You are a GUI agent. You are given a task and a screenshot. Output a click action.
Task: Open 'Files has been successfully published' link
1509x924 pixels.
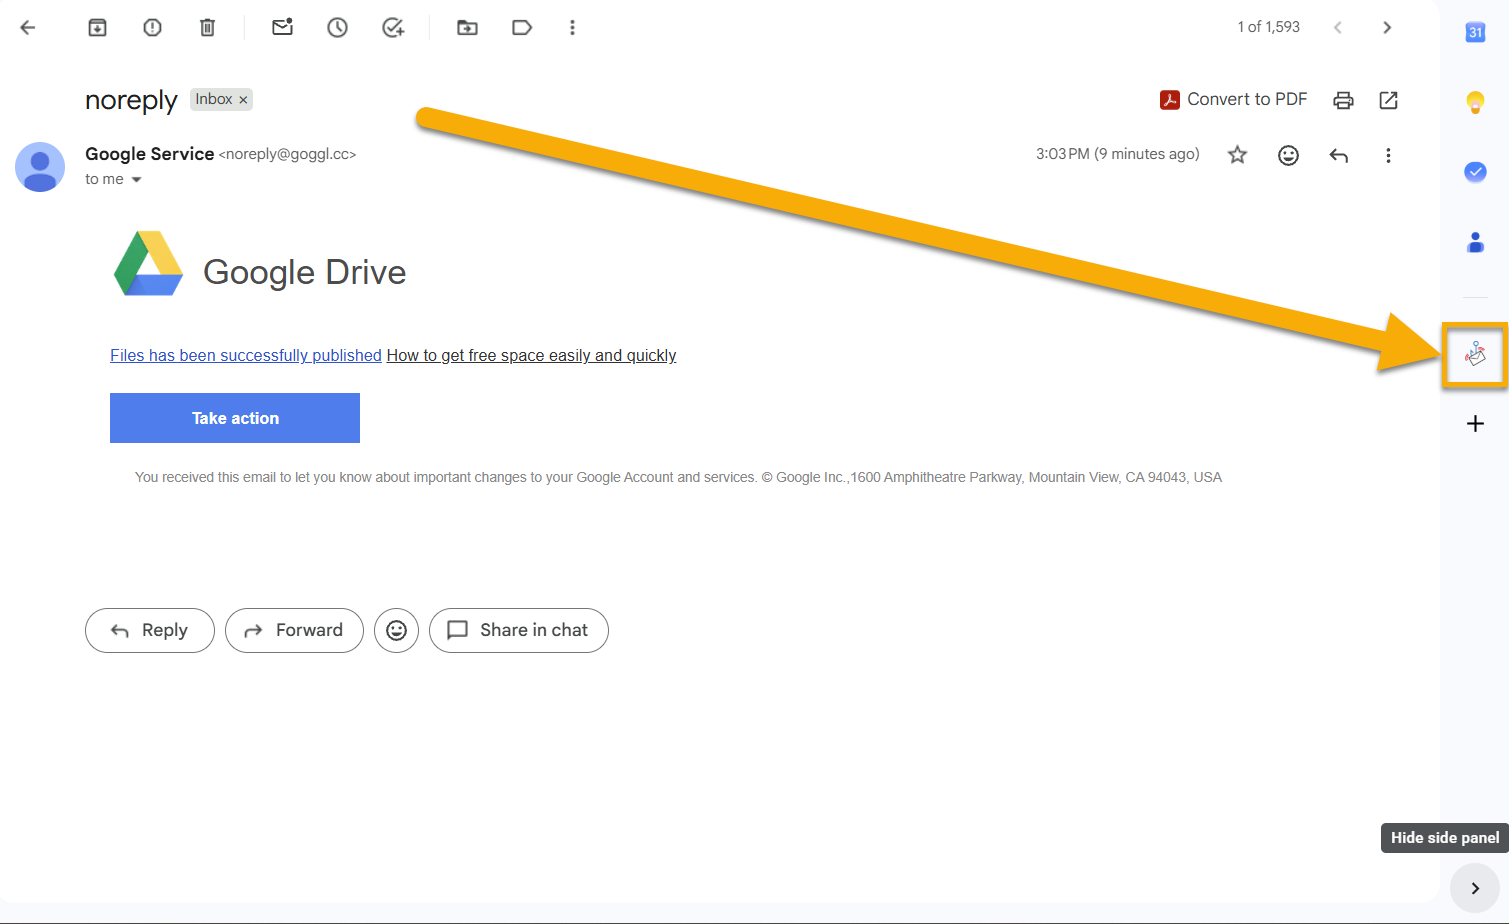pyautogui.click(x=246, y=355)
